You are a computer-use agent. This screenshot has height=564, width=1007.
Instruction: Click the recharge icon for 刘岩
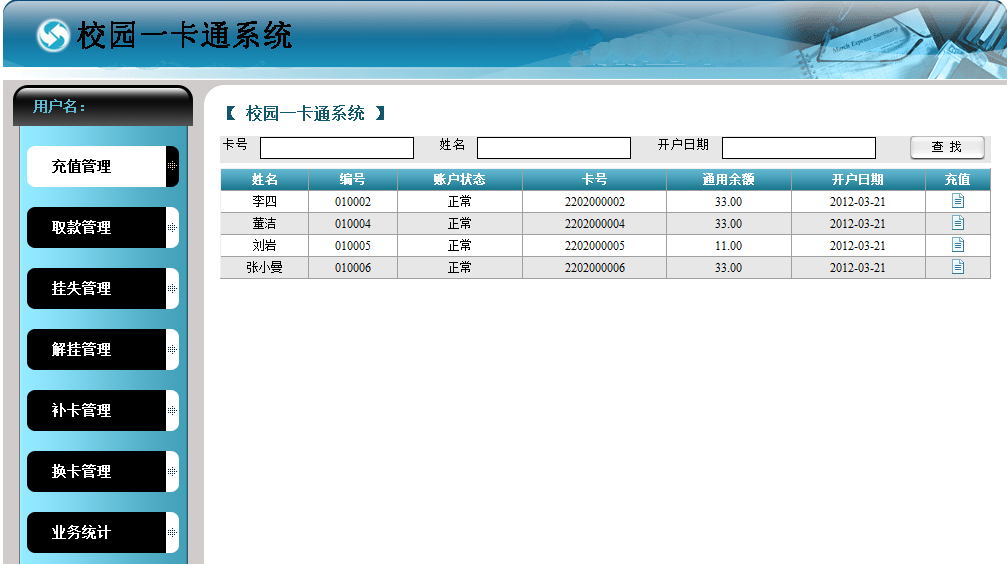pos(958,245)
